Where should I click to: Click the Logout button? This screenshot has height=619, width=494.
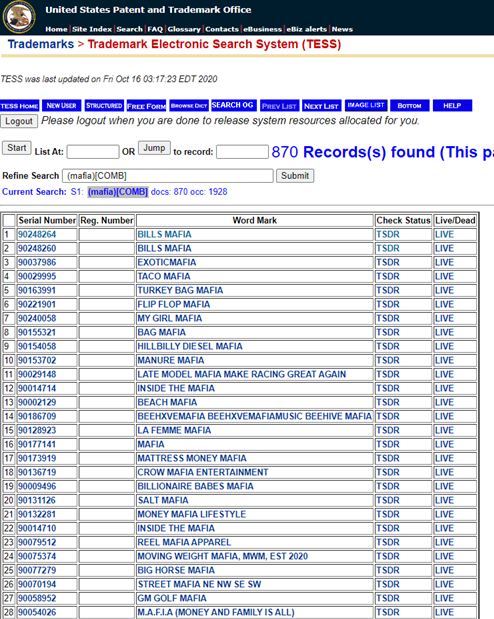tap(19, 121)
